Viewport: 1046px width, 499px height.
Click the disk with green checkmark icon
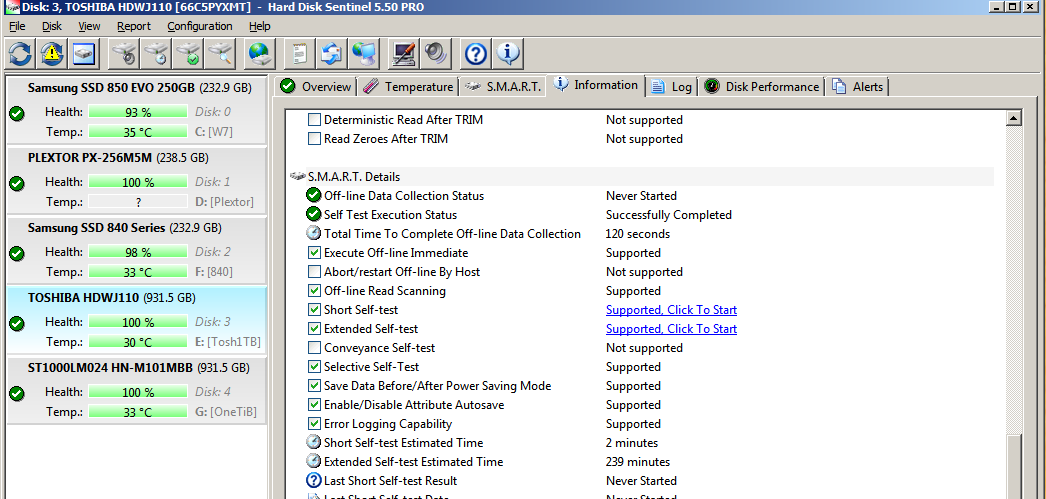click(x=188, y=53)
